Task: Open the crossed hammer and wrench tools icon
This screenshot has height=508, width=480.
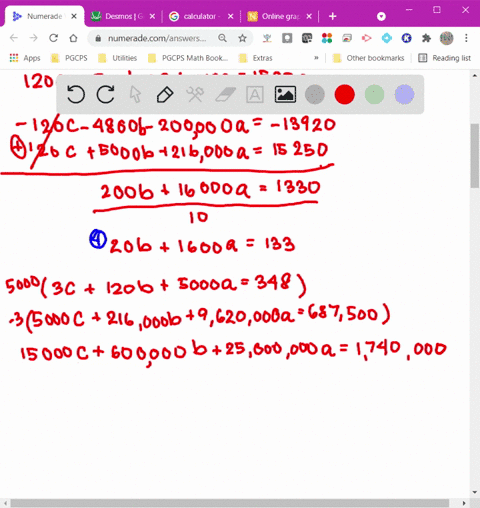Action: [195, 95]
